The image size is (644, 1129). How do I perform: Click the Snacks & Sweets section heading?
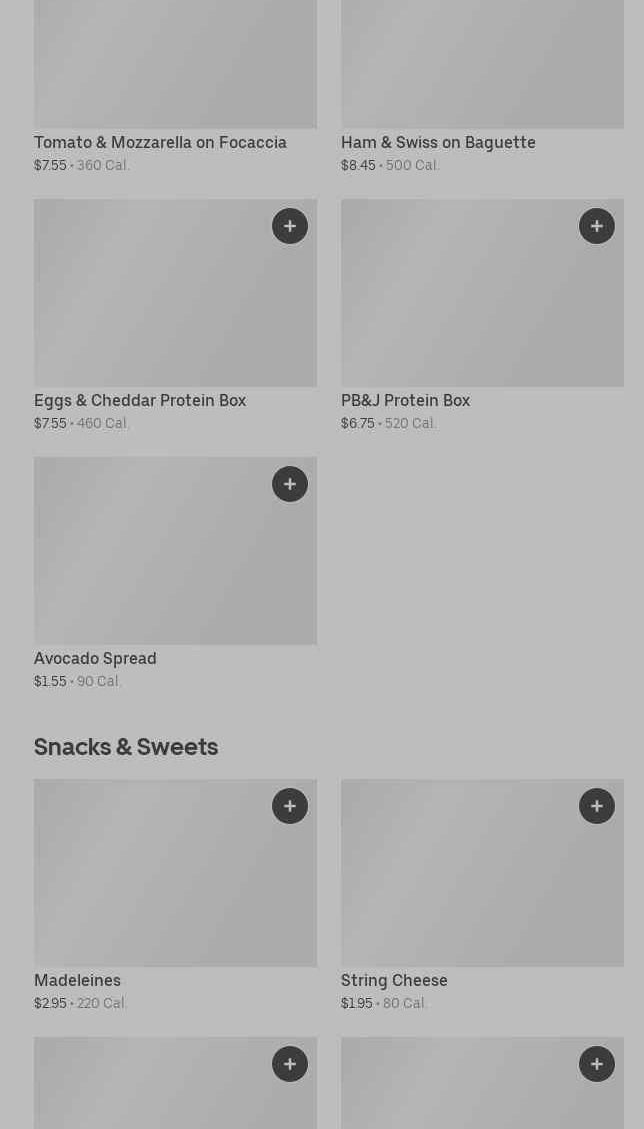pos(126,747)
